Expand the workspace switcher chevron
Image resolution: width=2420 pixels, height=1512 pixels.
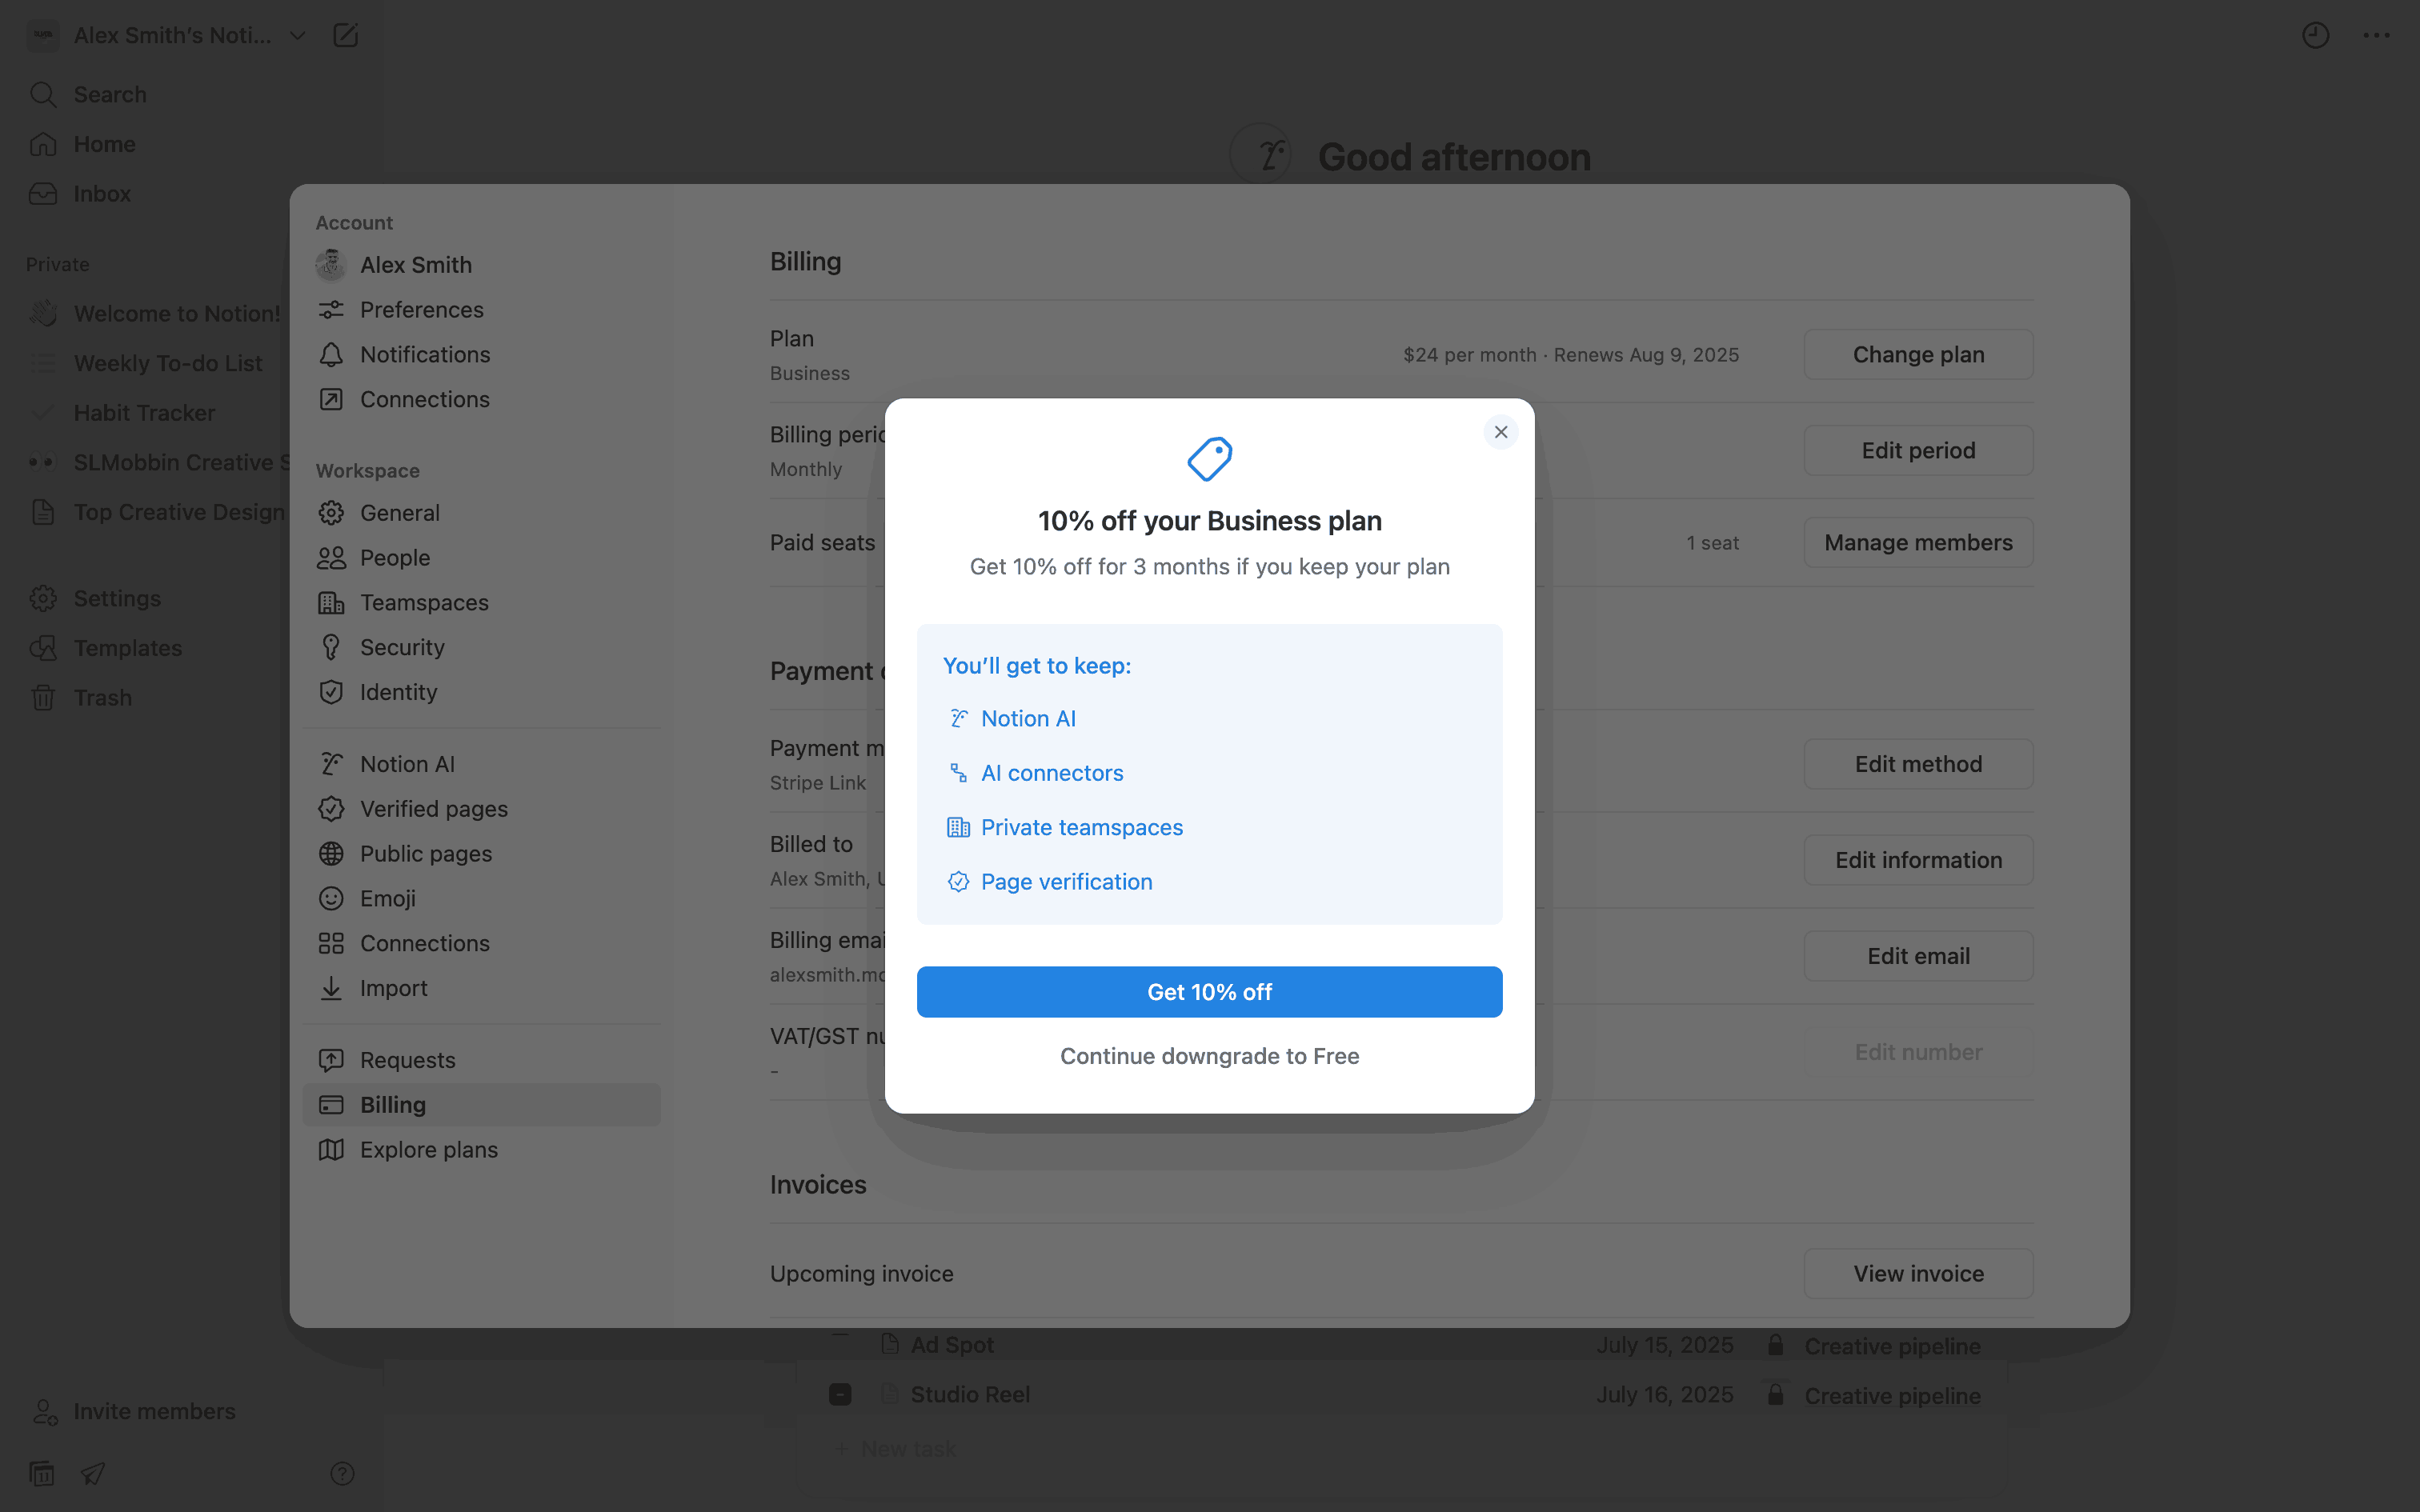pos(297,36)
